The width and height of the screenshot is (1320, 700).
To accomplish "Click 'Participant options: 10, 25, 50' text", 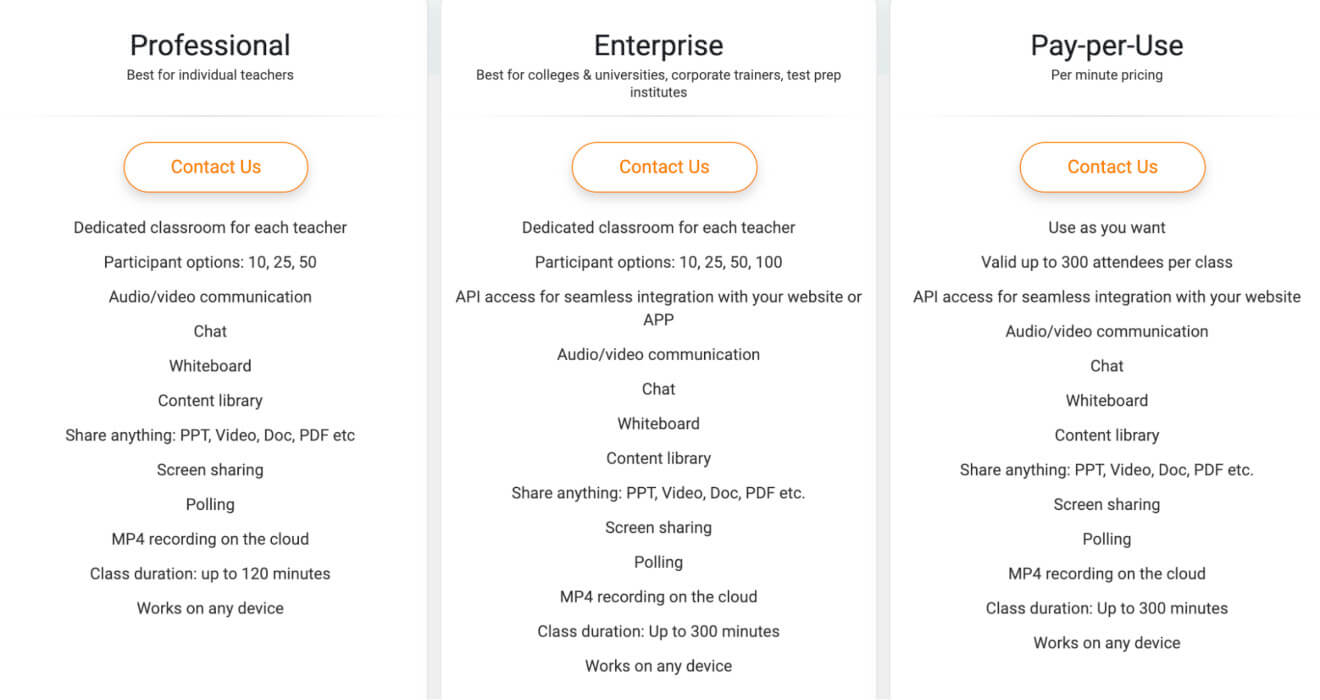I will 210,262.
